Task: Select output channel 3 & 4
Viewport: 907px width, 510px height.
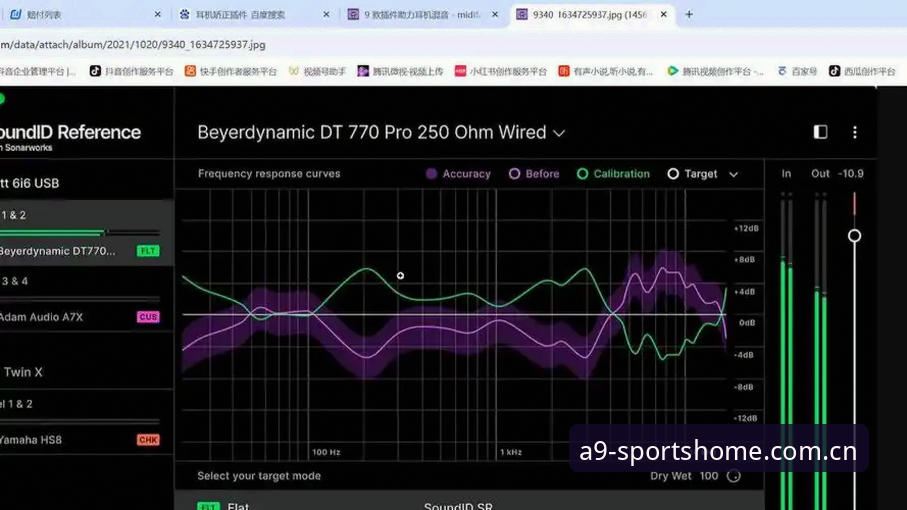Action: click(x=87, y=281)
